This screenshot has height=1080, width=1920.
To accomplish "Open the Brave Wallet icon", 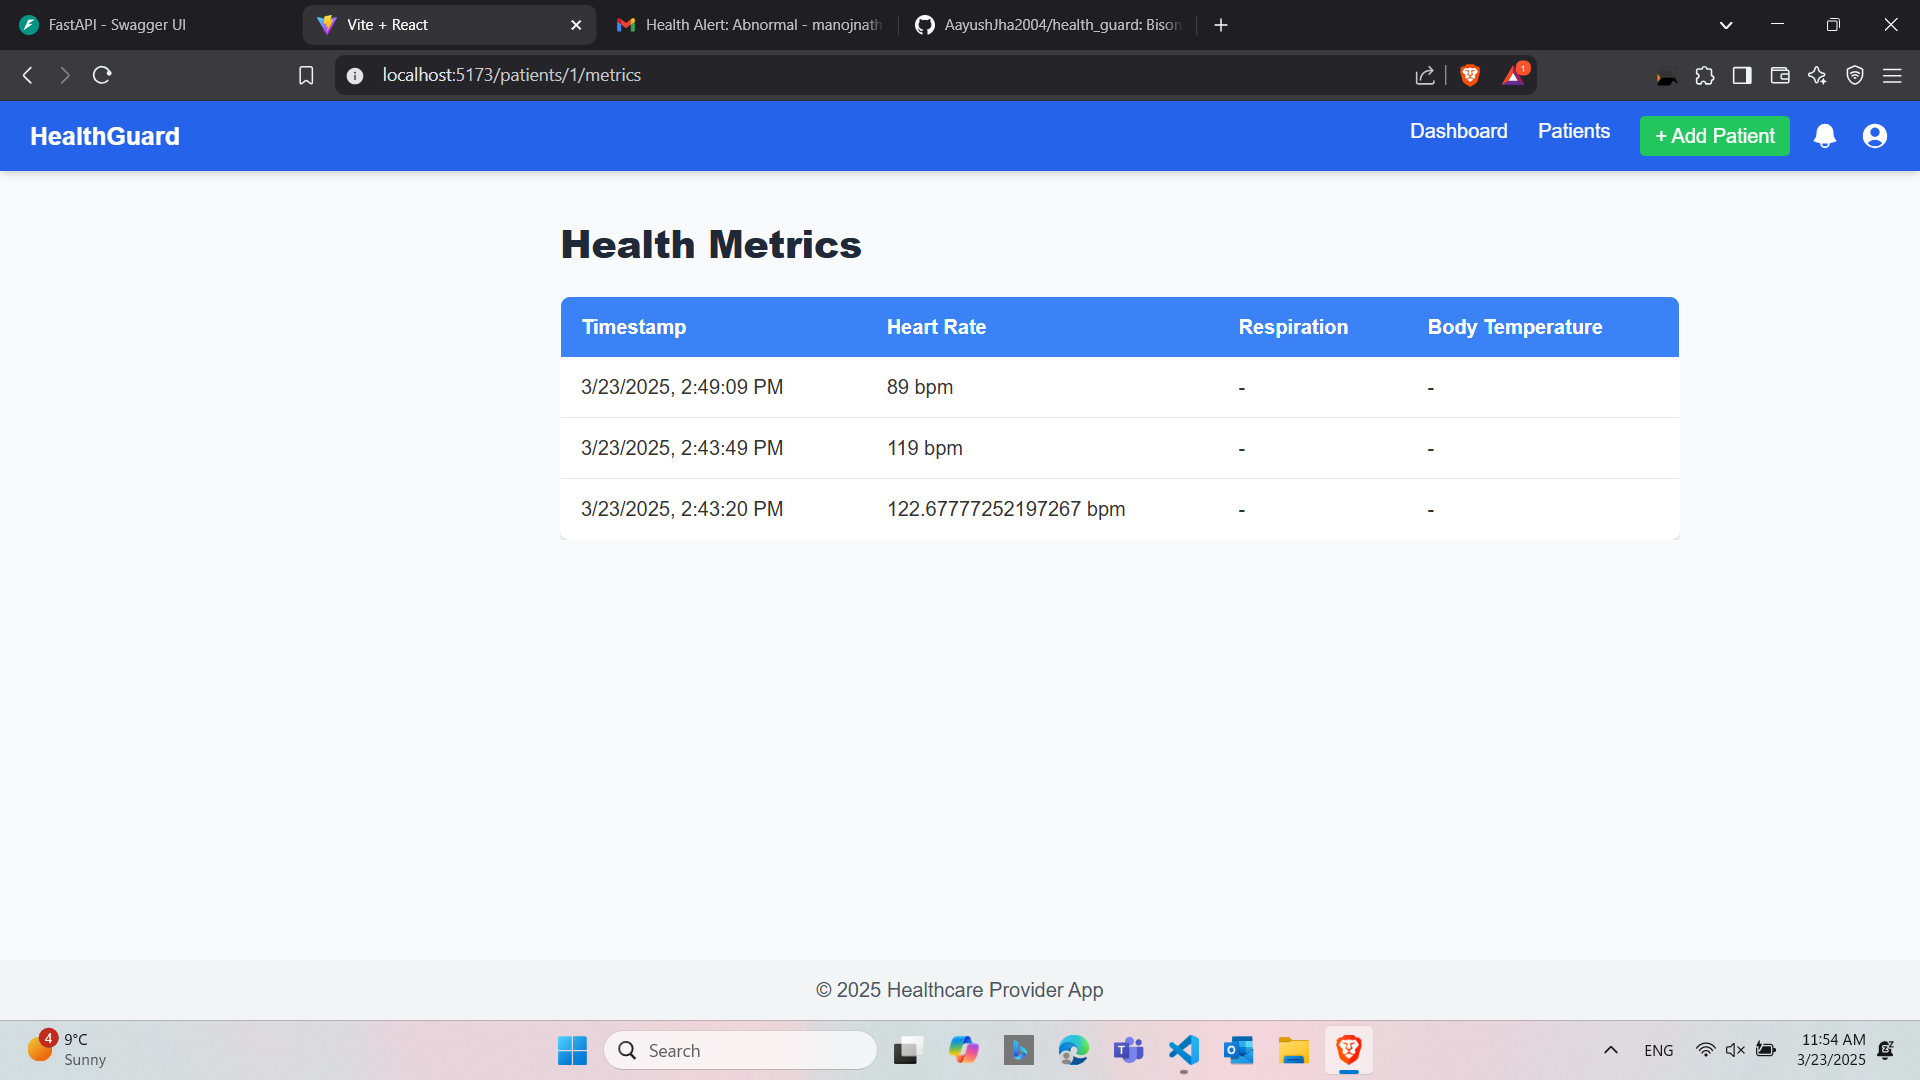I will pos(1780,75).
